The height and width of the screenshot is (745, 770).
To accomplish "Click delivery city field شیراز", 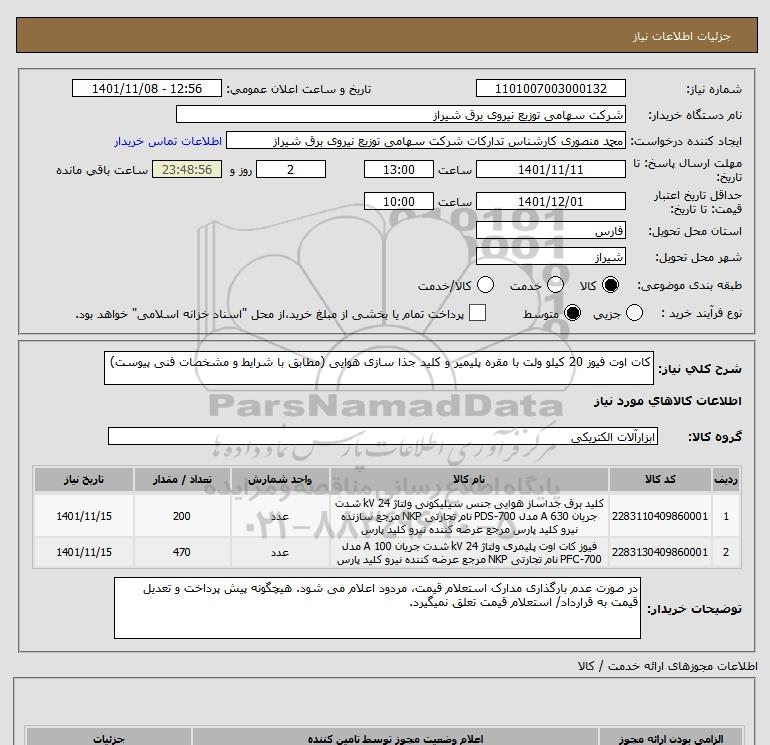I will pyautogui.click(x=550, y=256).
